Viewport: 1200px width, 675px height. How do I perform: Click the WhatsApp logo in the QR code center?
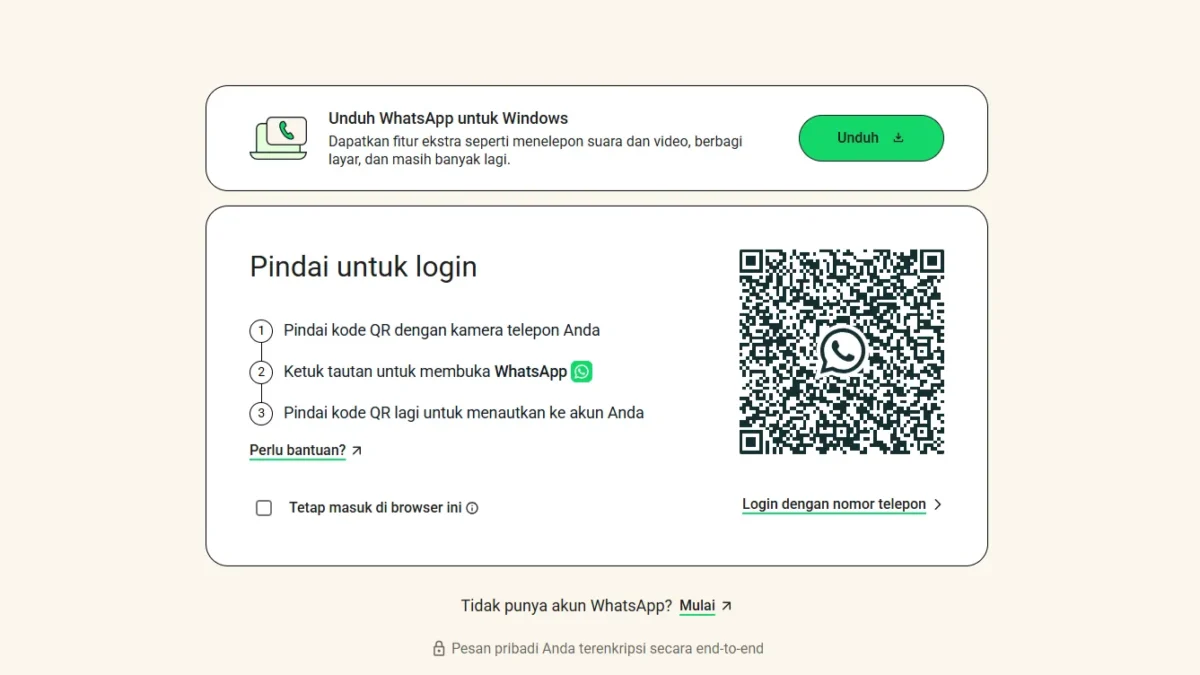[x=842, y=352]
